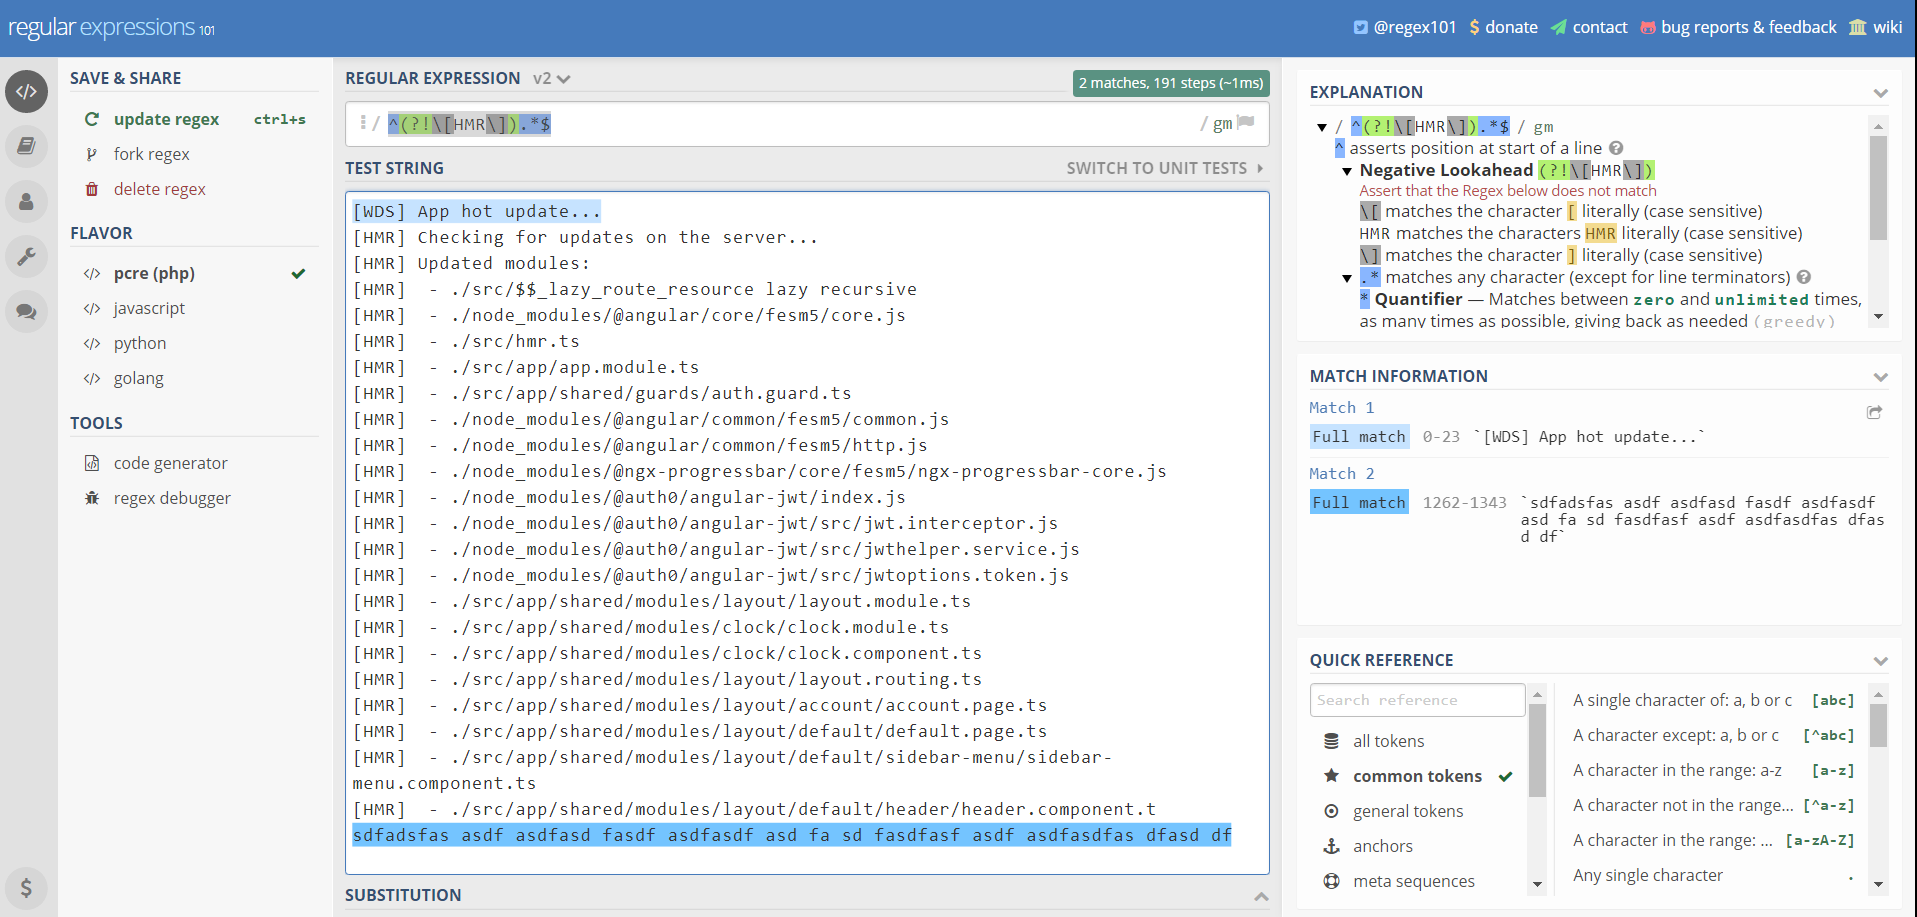Image resolution: width=1917 pixels, height=917 pixels.
Task: Click help icon beside 'except for line terminators'
Action: point(1804,277)
